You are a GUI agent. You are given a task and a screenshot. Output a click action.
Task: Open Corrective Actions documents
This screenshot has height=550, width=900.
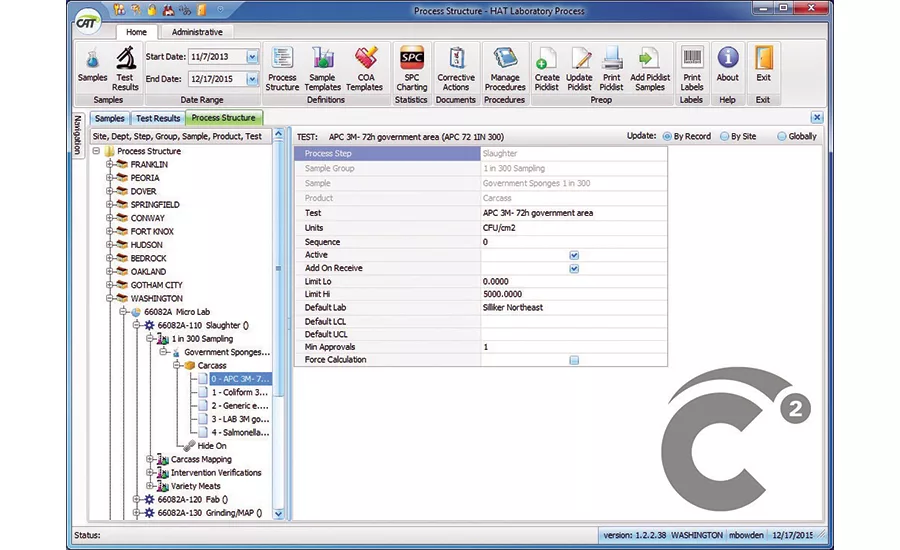point(456,65)
